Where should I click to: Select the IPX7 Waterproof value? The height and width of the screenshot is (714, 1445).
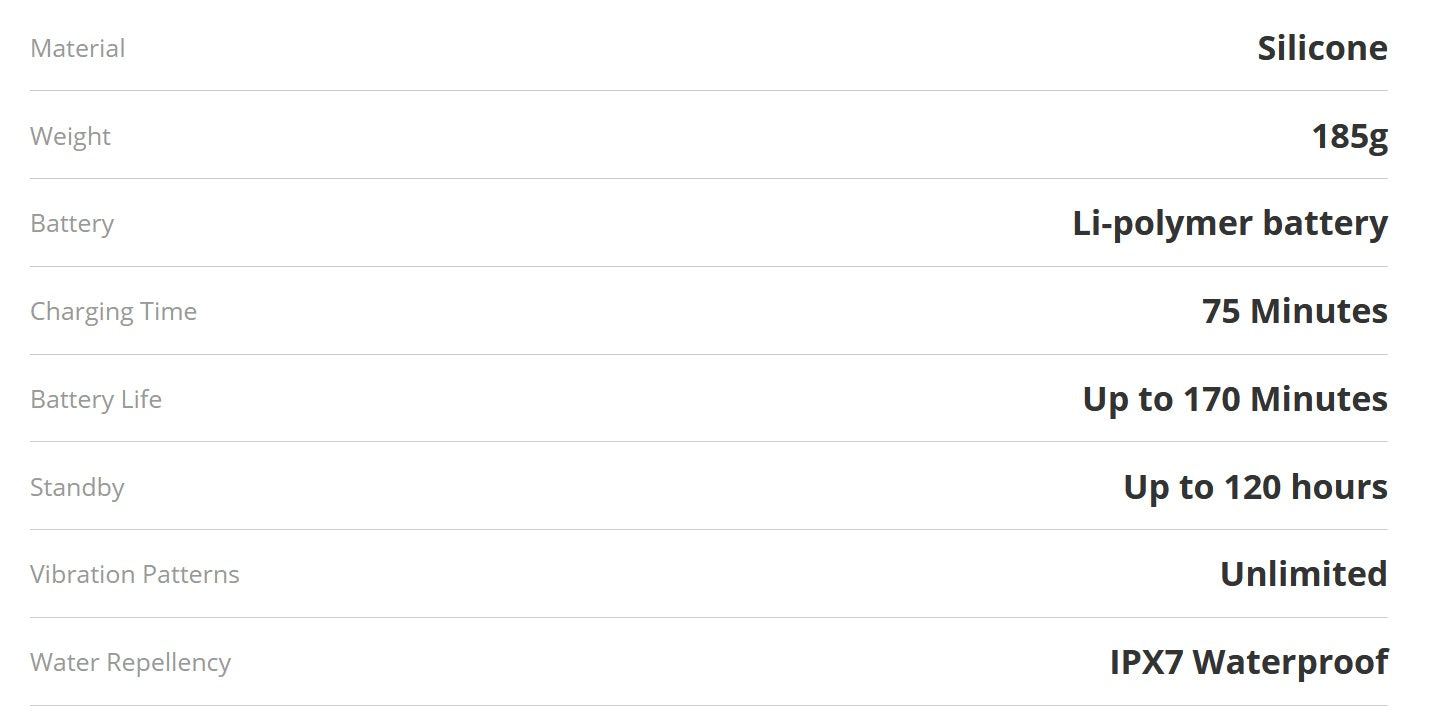[1249, 662]
